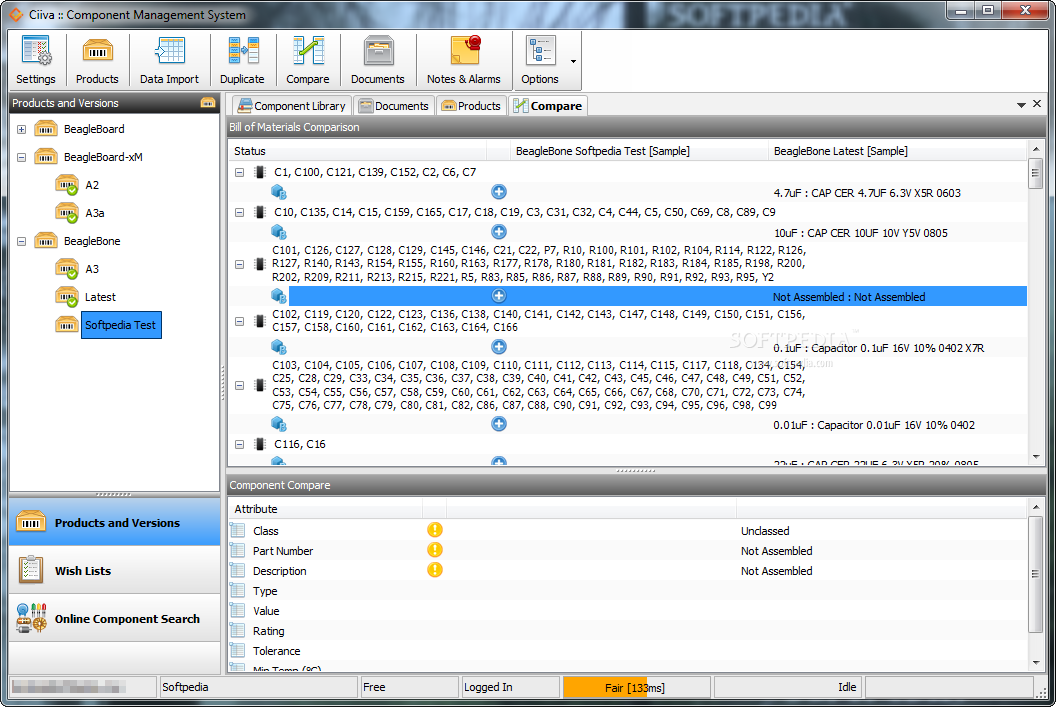
Task: Click plus icon in Not Assembled row
Action: coord(499,296)
